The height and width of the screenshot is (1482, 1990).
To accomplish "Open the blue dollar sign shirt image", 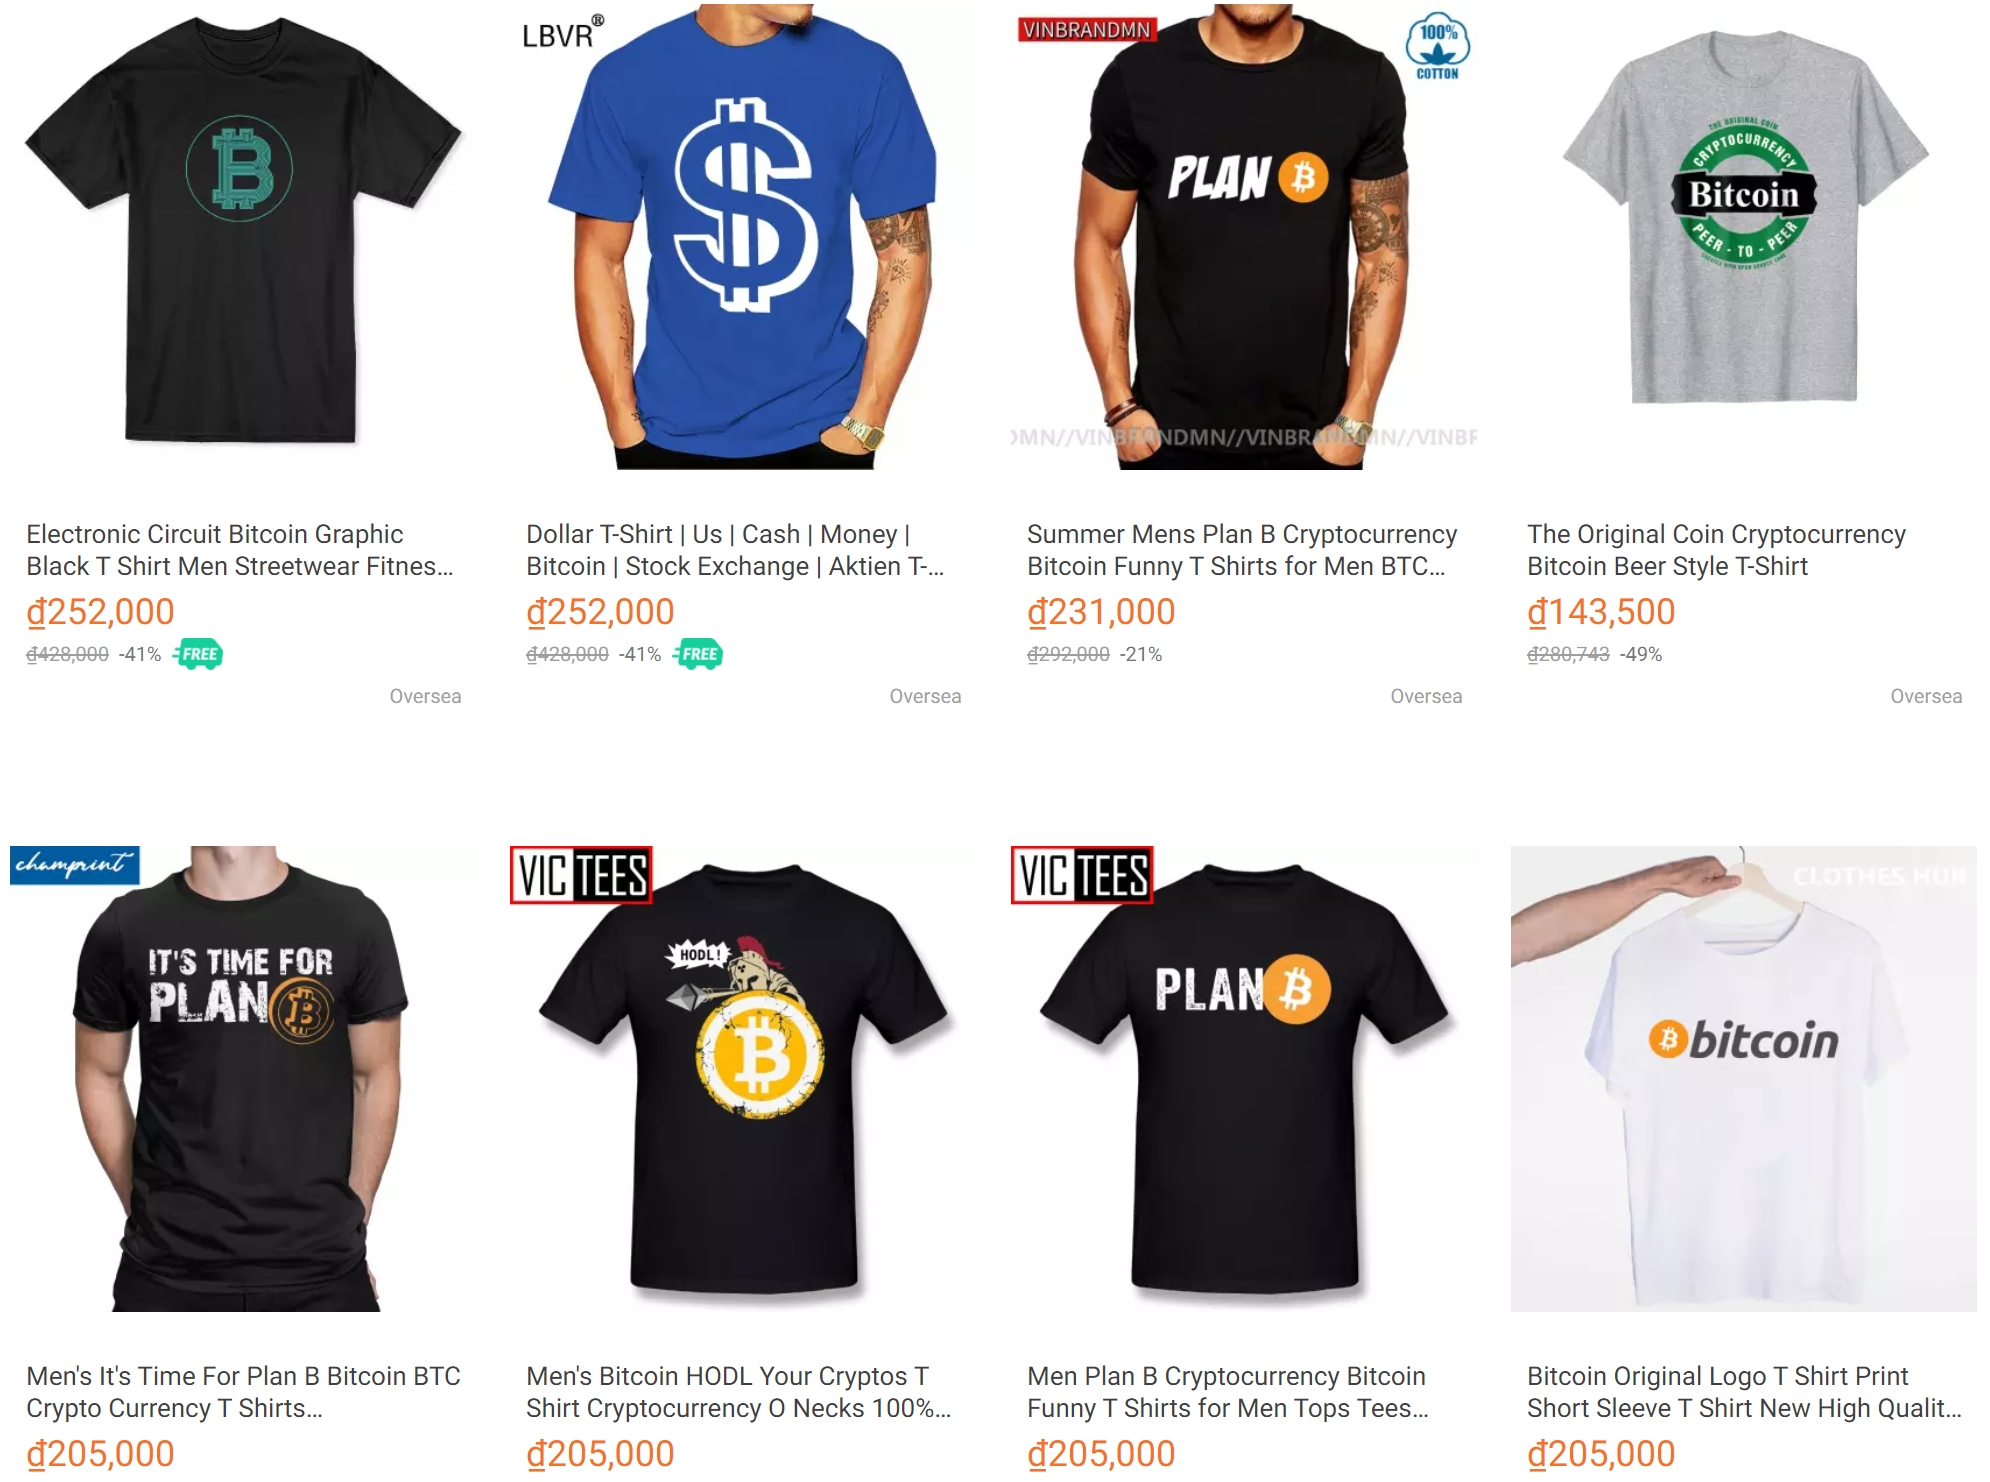I will point(743,237).
